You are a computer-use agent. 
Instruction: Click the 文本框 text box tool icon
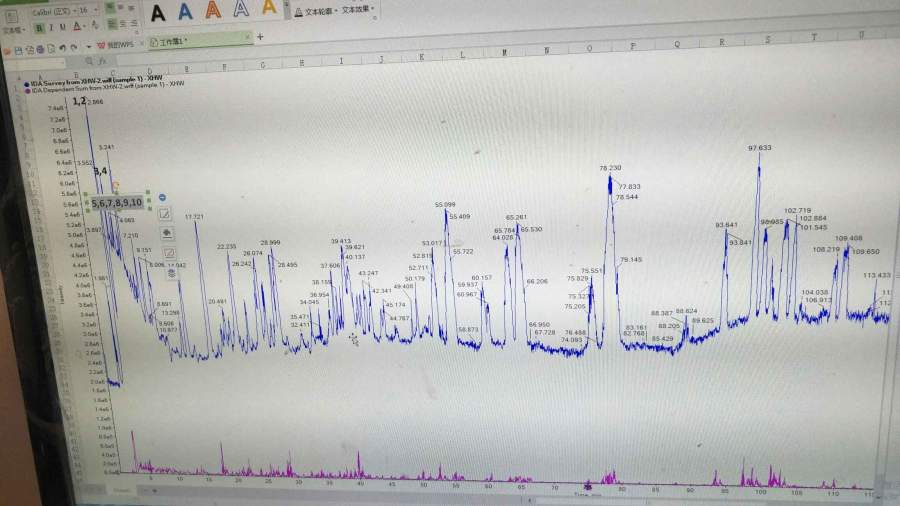(x=12, y=17)
